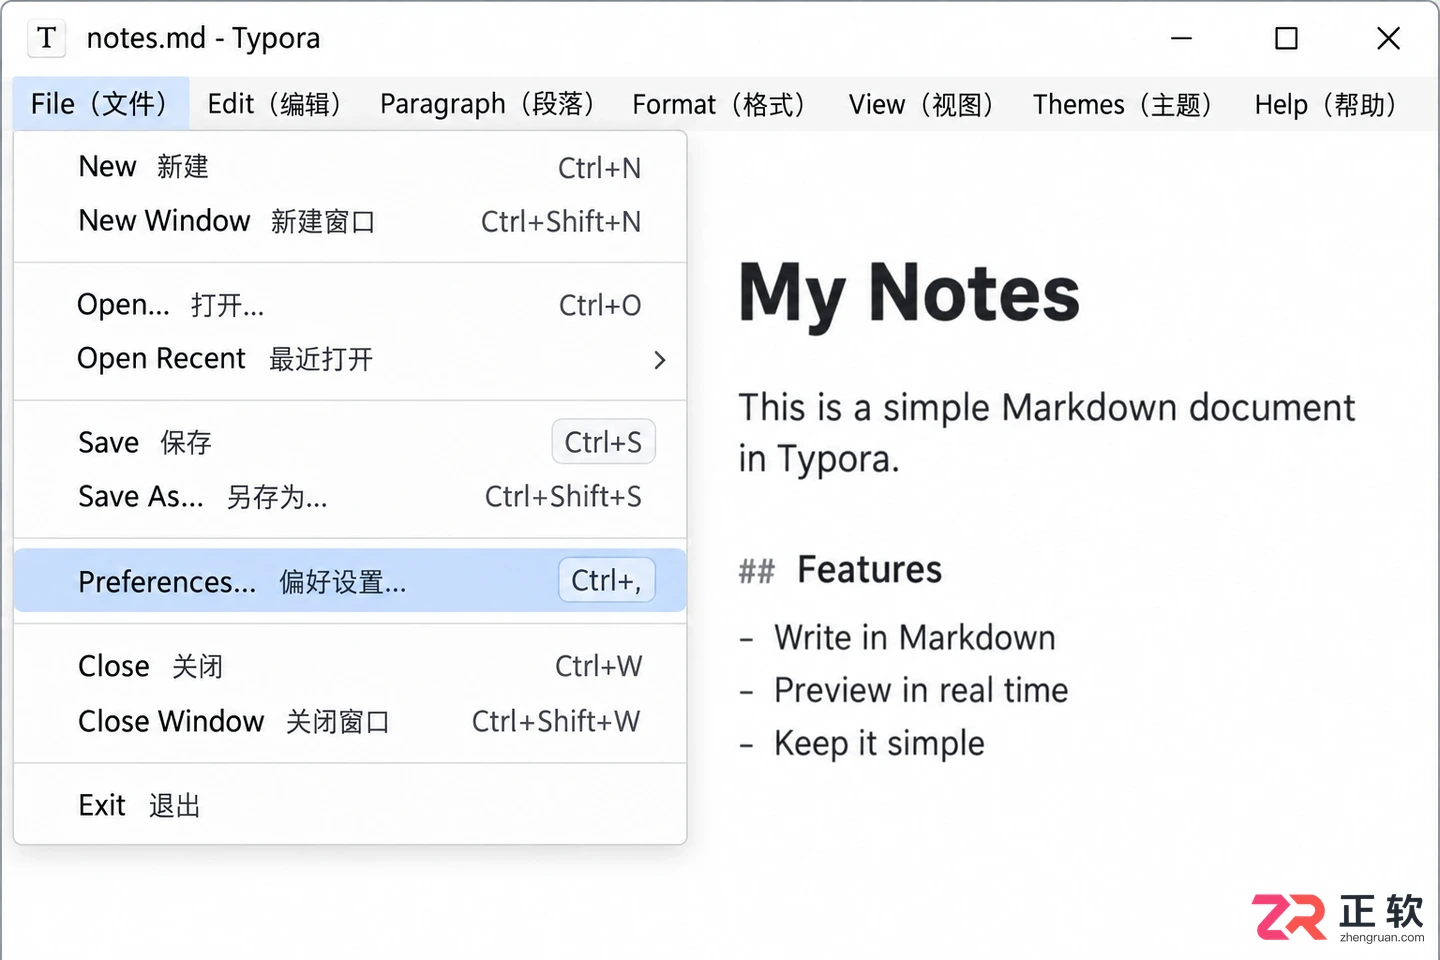Click the My Notes heading
Screen dimensions: 1440x960
909,294
